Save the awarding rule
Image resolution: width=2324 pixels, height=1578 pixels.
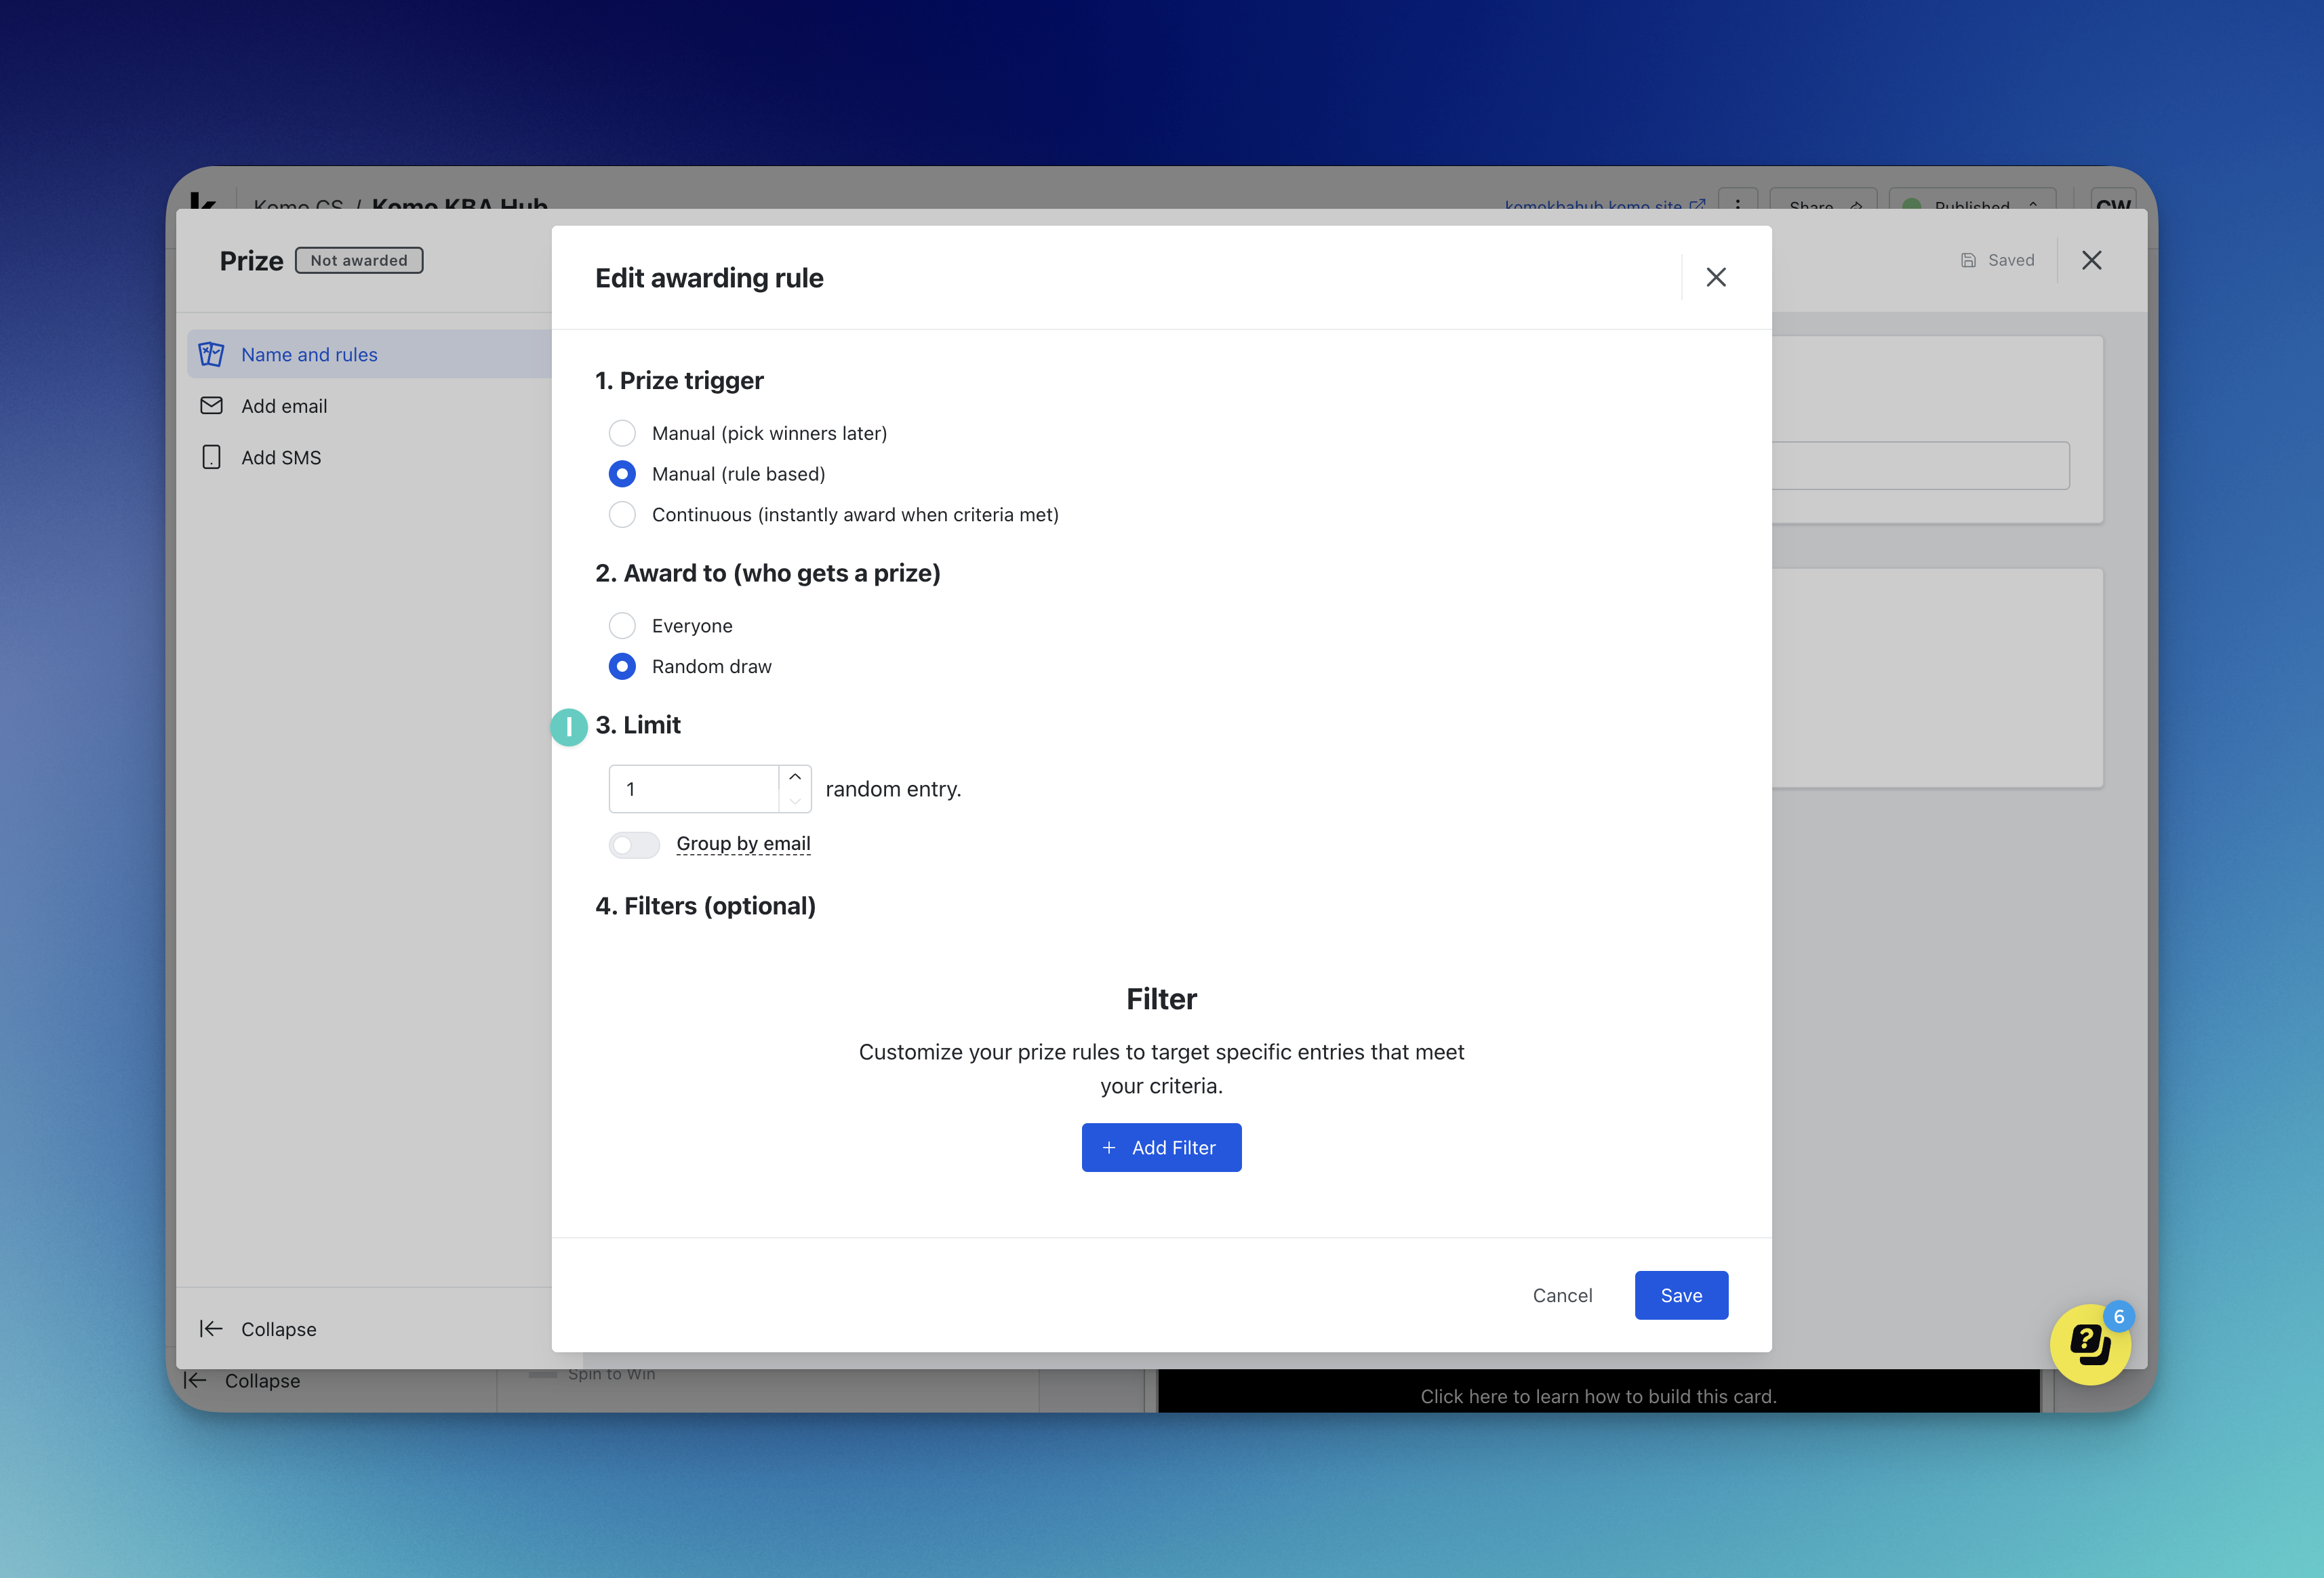tap(1680, 1295)
